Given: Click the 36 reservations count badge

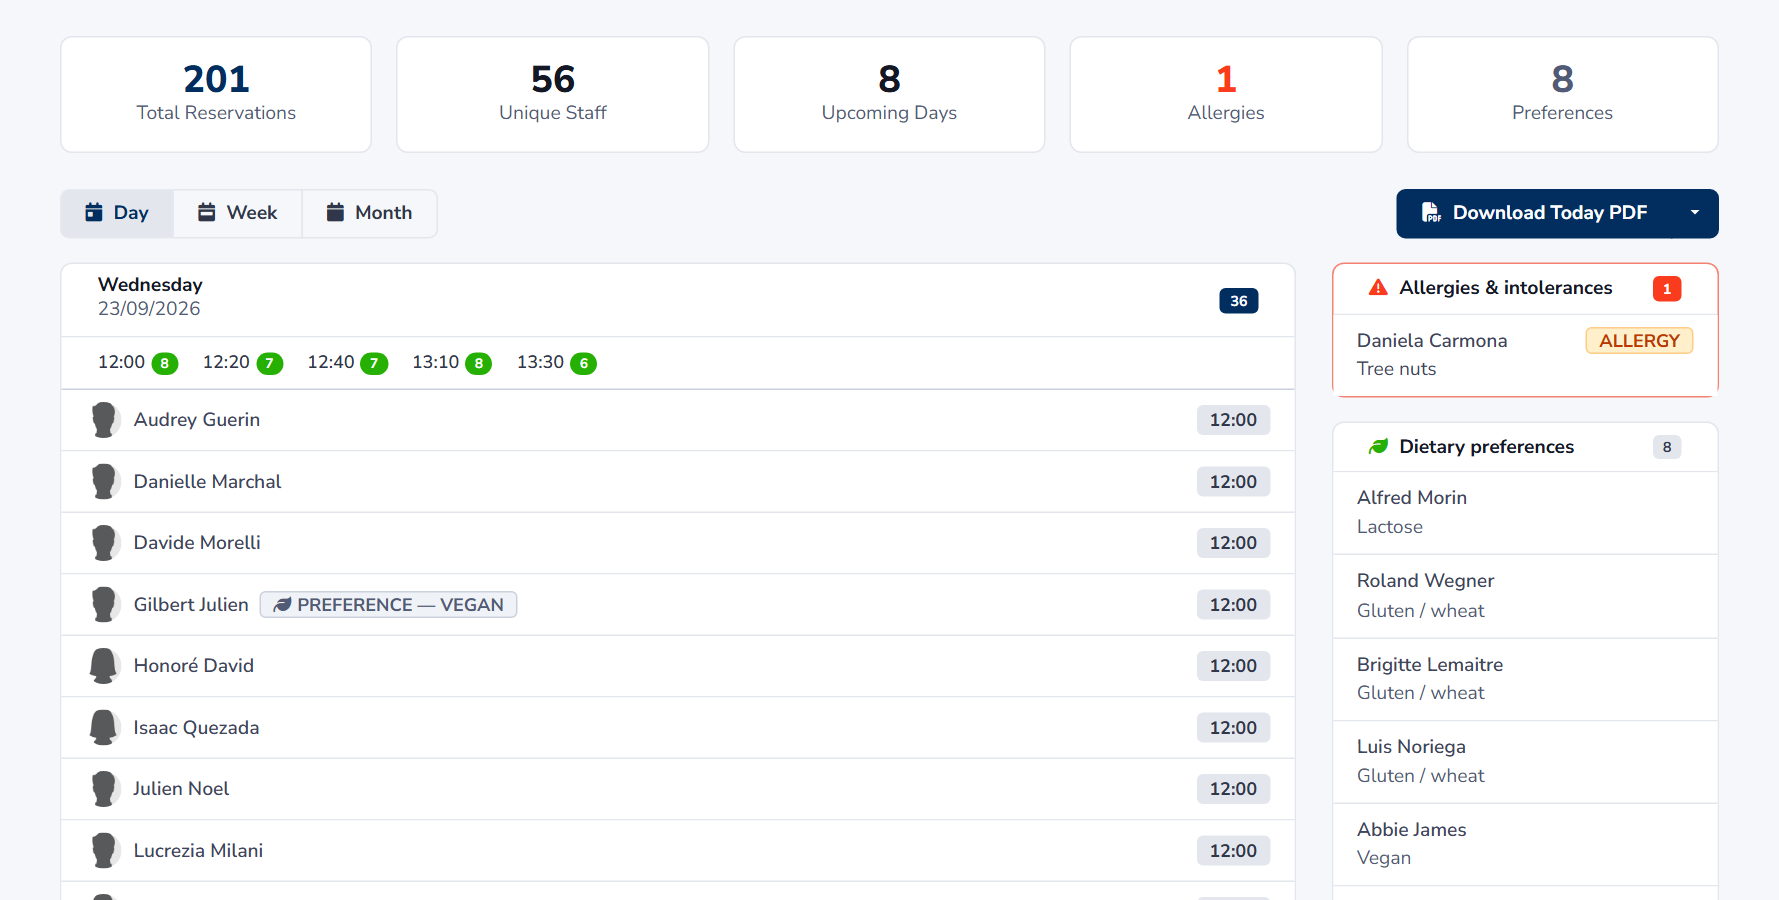Looking at the screenshot, I should 1239,301.
